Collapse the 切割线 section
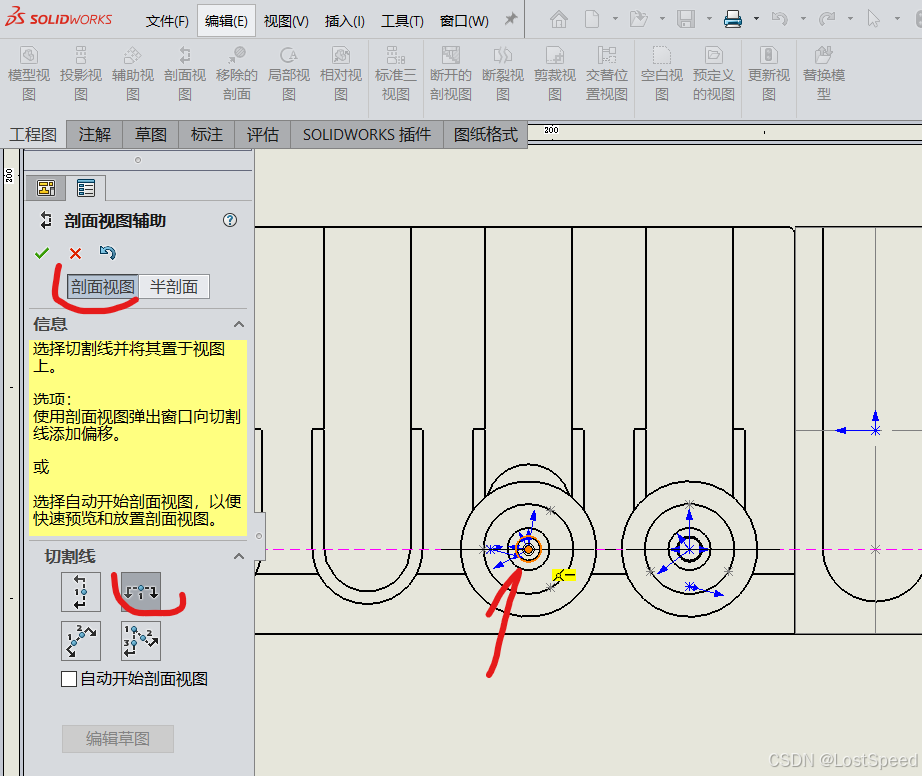This screenshot has height=776, width=922. [x=239, y=556]
